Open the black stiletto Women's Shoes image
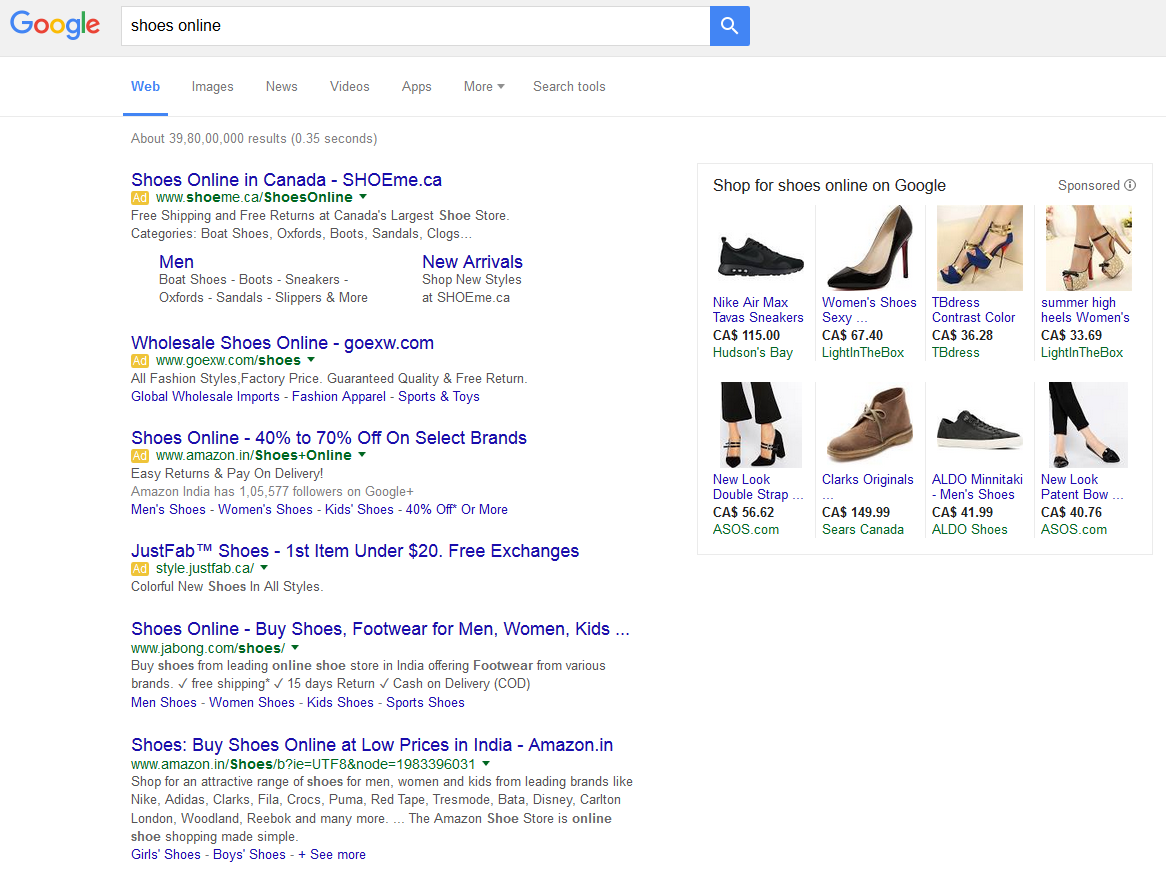 (869, 249)
